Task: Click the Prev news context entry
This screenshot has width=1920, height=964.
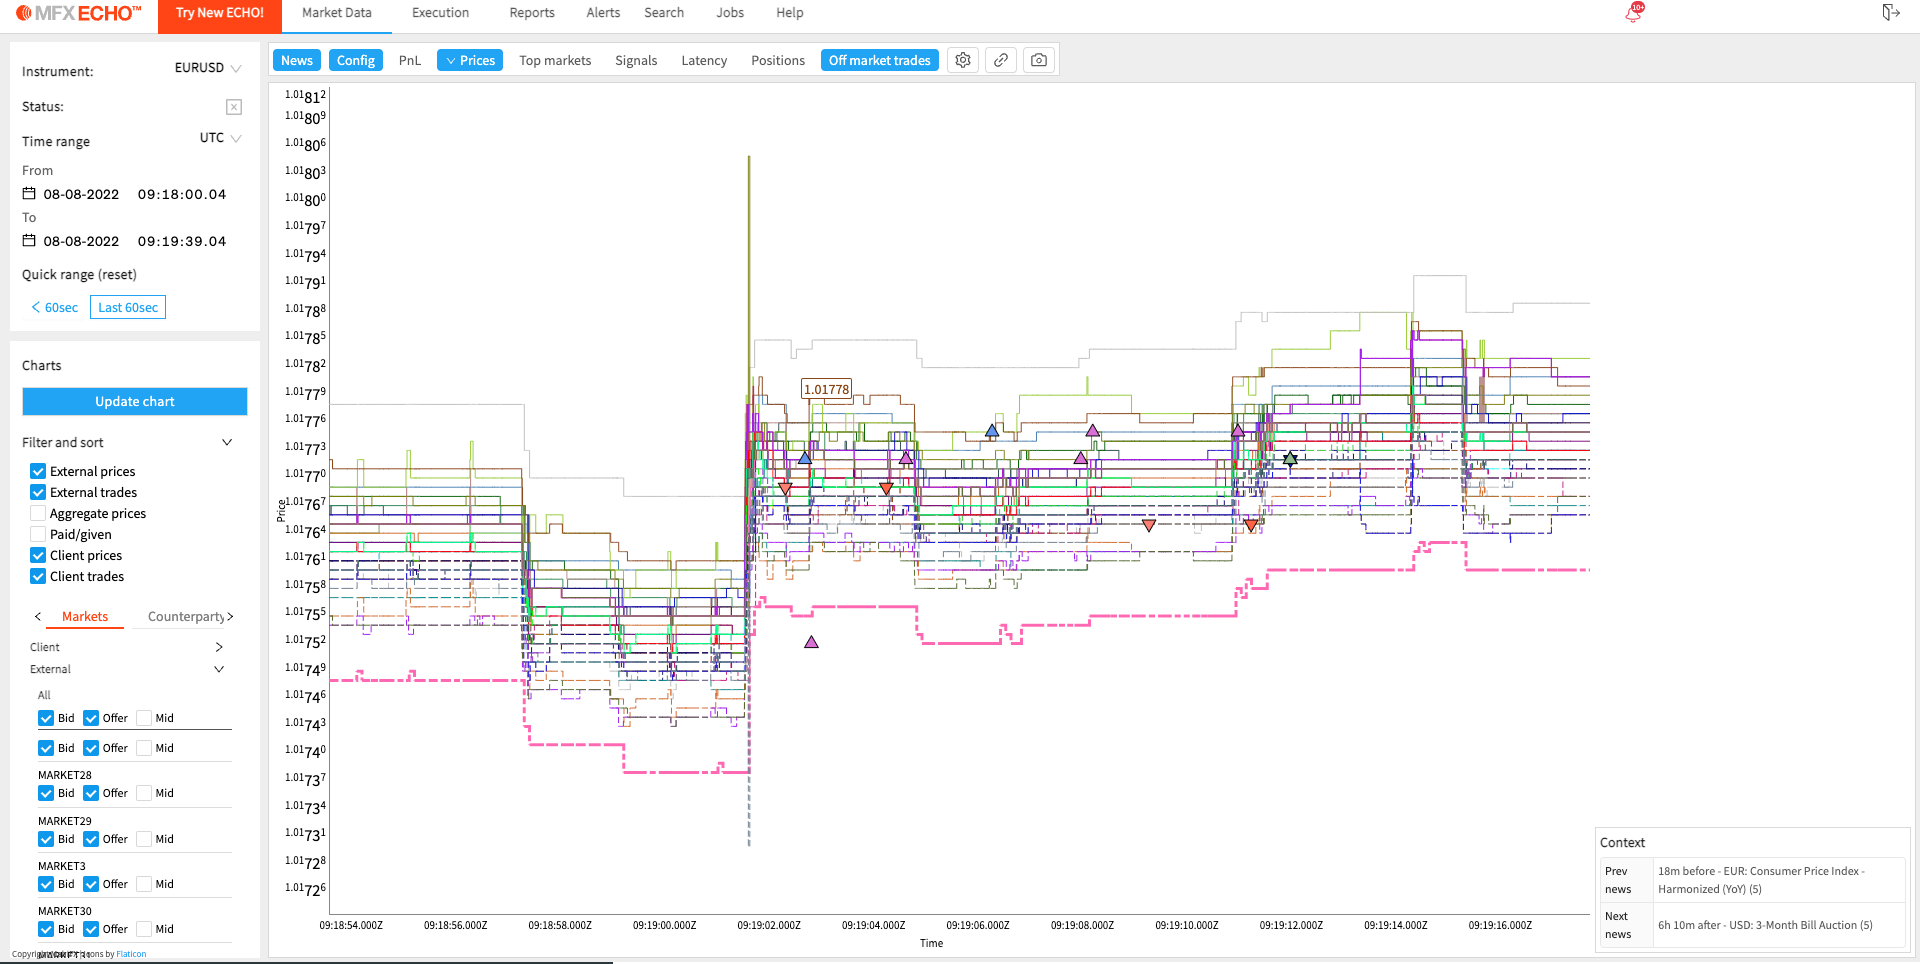Action: [x=1752, y=880]
